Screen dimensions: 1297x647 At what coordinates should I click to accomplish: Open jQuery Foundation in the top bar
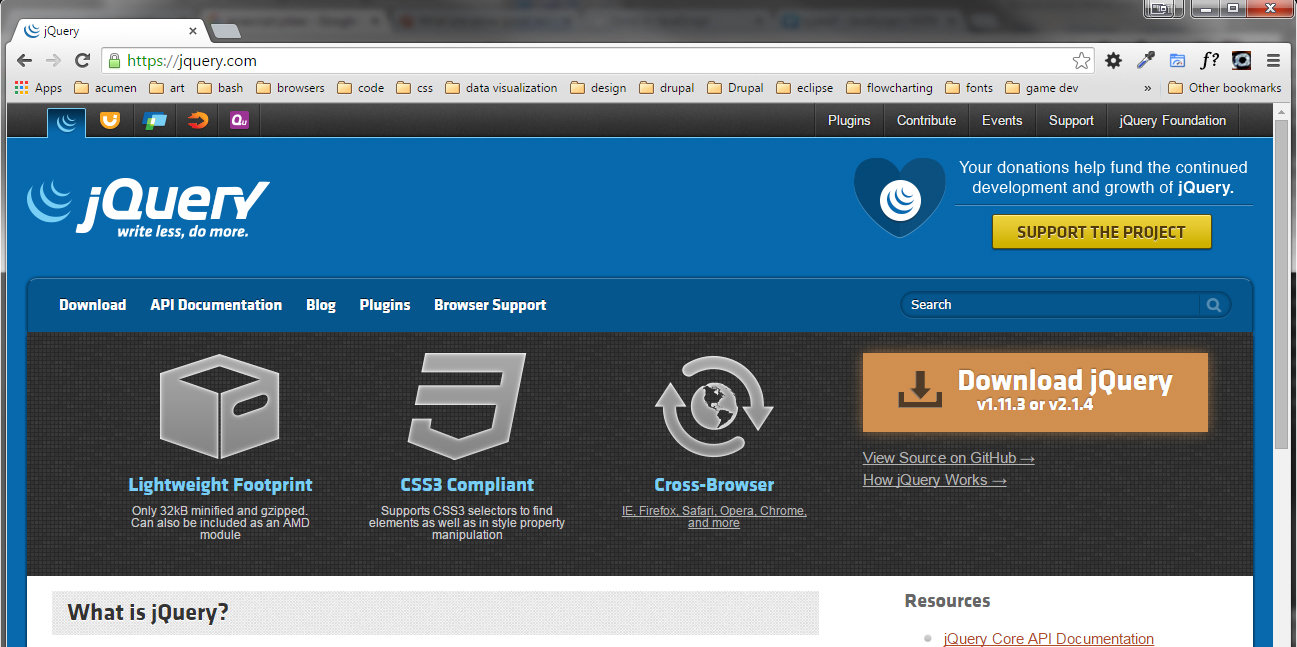pos(1172,120)
